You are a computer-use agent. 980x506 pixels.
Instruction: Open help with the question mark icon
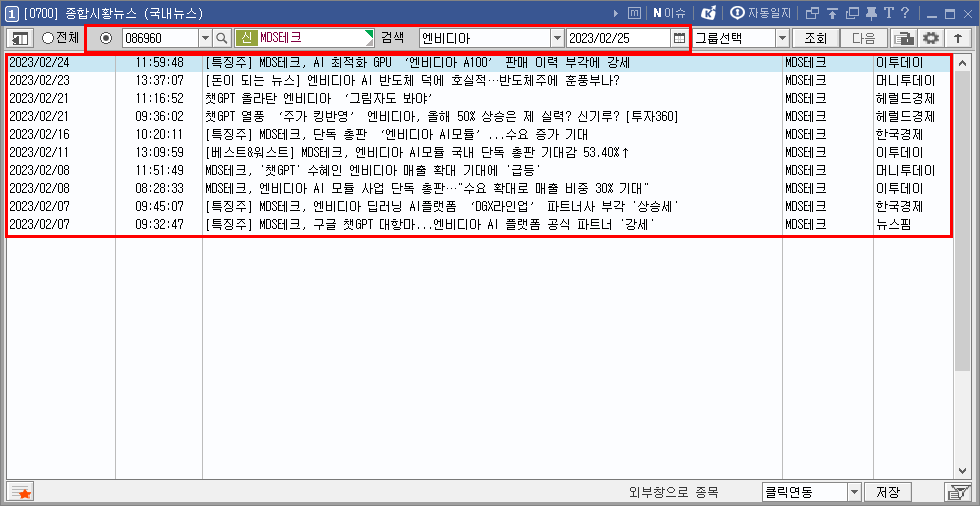(904, 13)
